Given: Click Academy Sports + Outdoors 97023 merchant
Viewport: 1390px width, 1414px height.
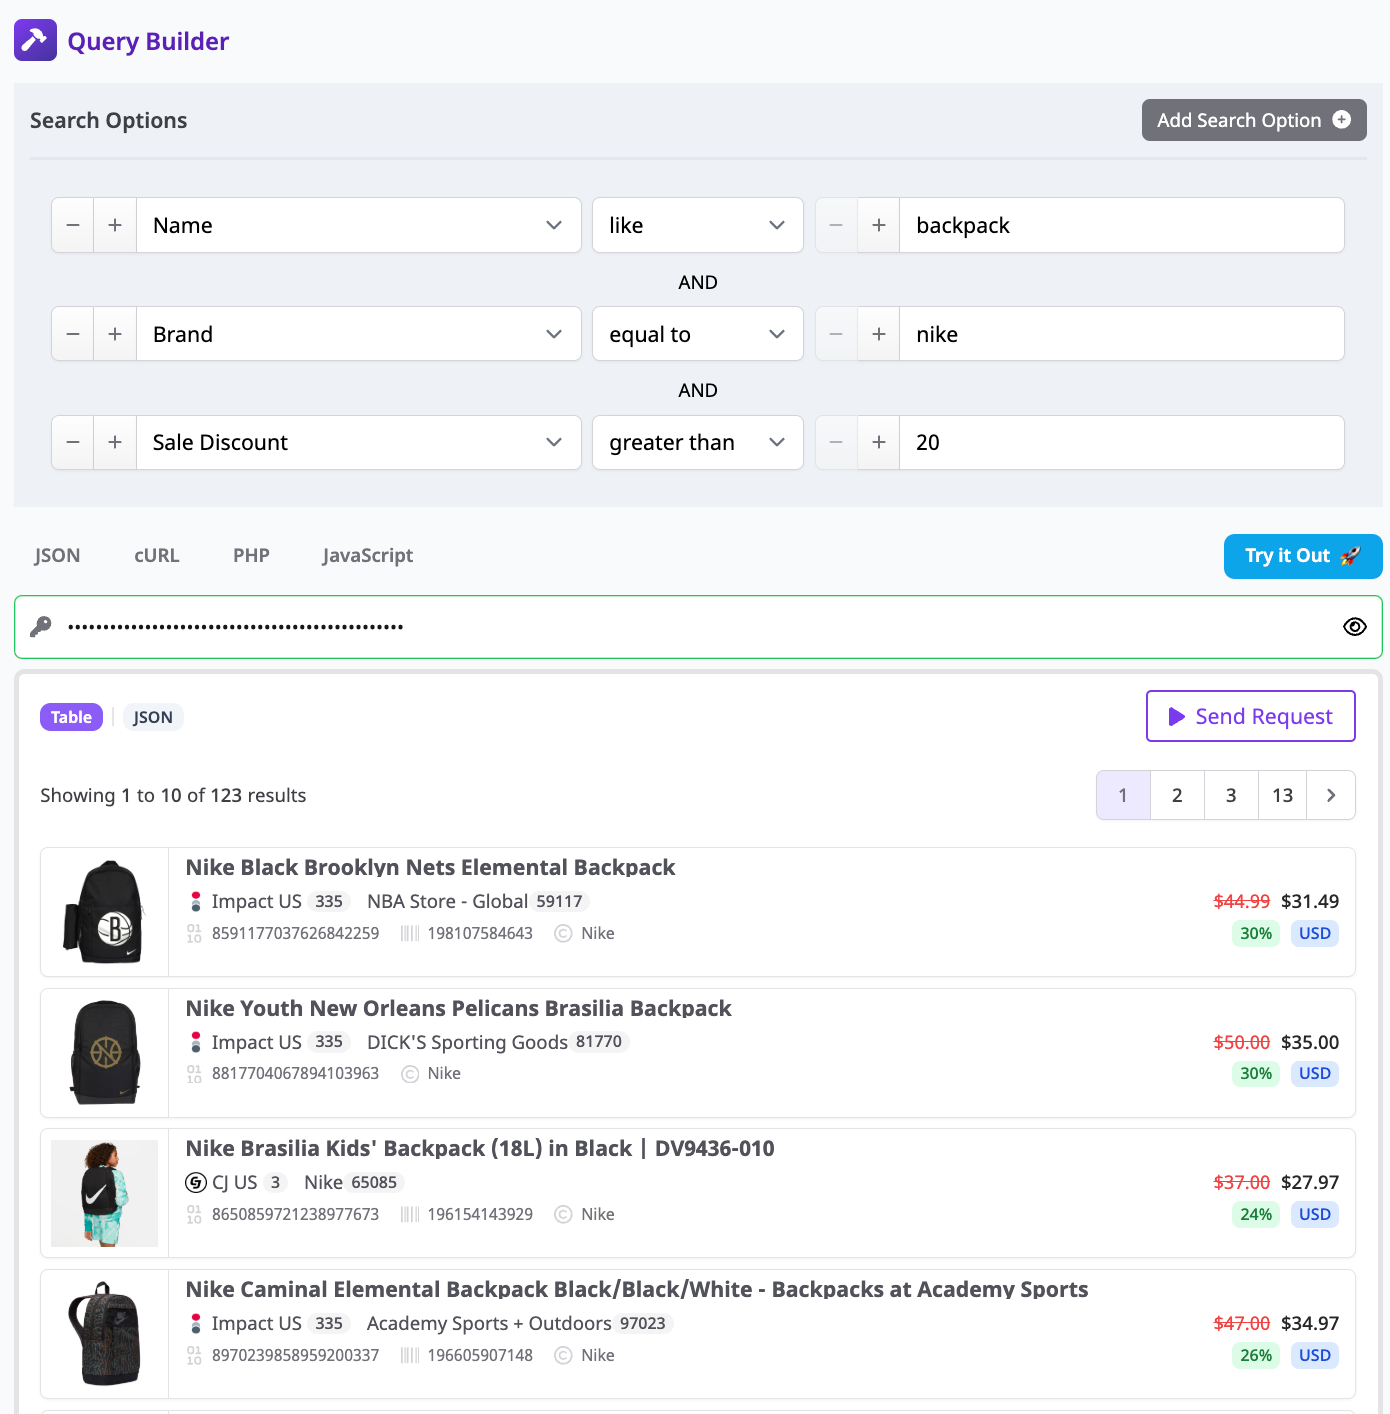Looking at the screenshot, I should pos(519,1323).
